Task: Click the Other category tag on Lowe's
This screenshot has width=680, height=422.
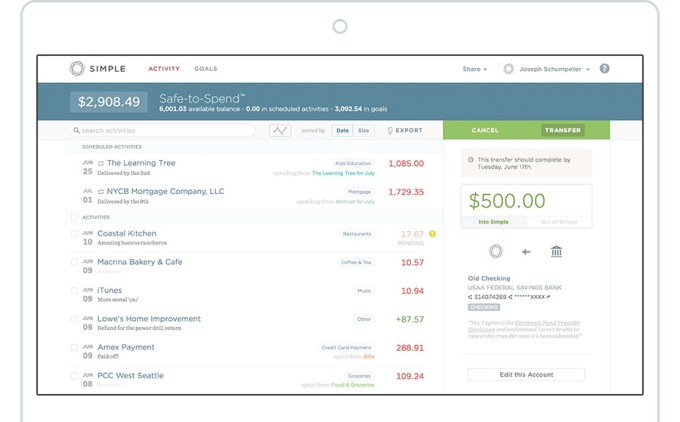Action: point(364,319)
